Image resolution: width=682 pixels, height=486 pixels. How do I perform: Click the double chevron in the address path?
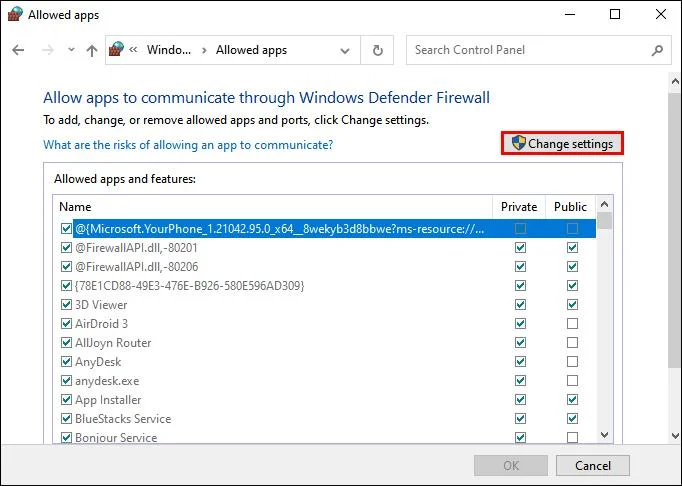click(134, 50)
